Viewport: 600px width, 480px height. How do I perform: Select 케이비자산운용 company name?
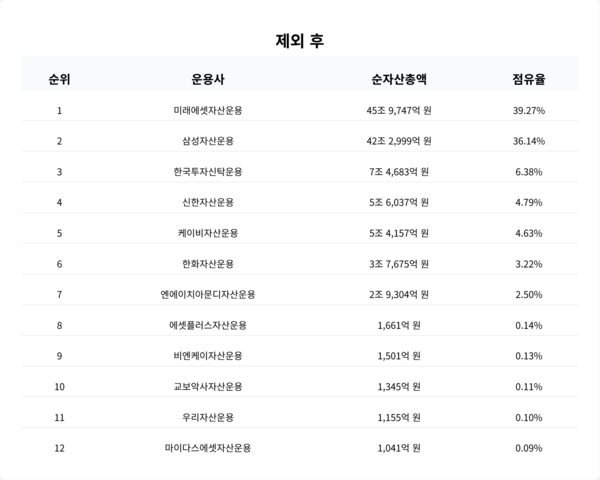pos(208,233)
